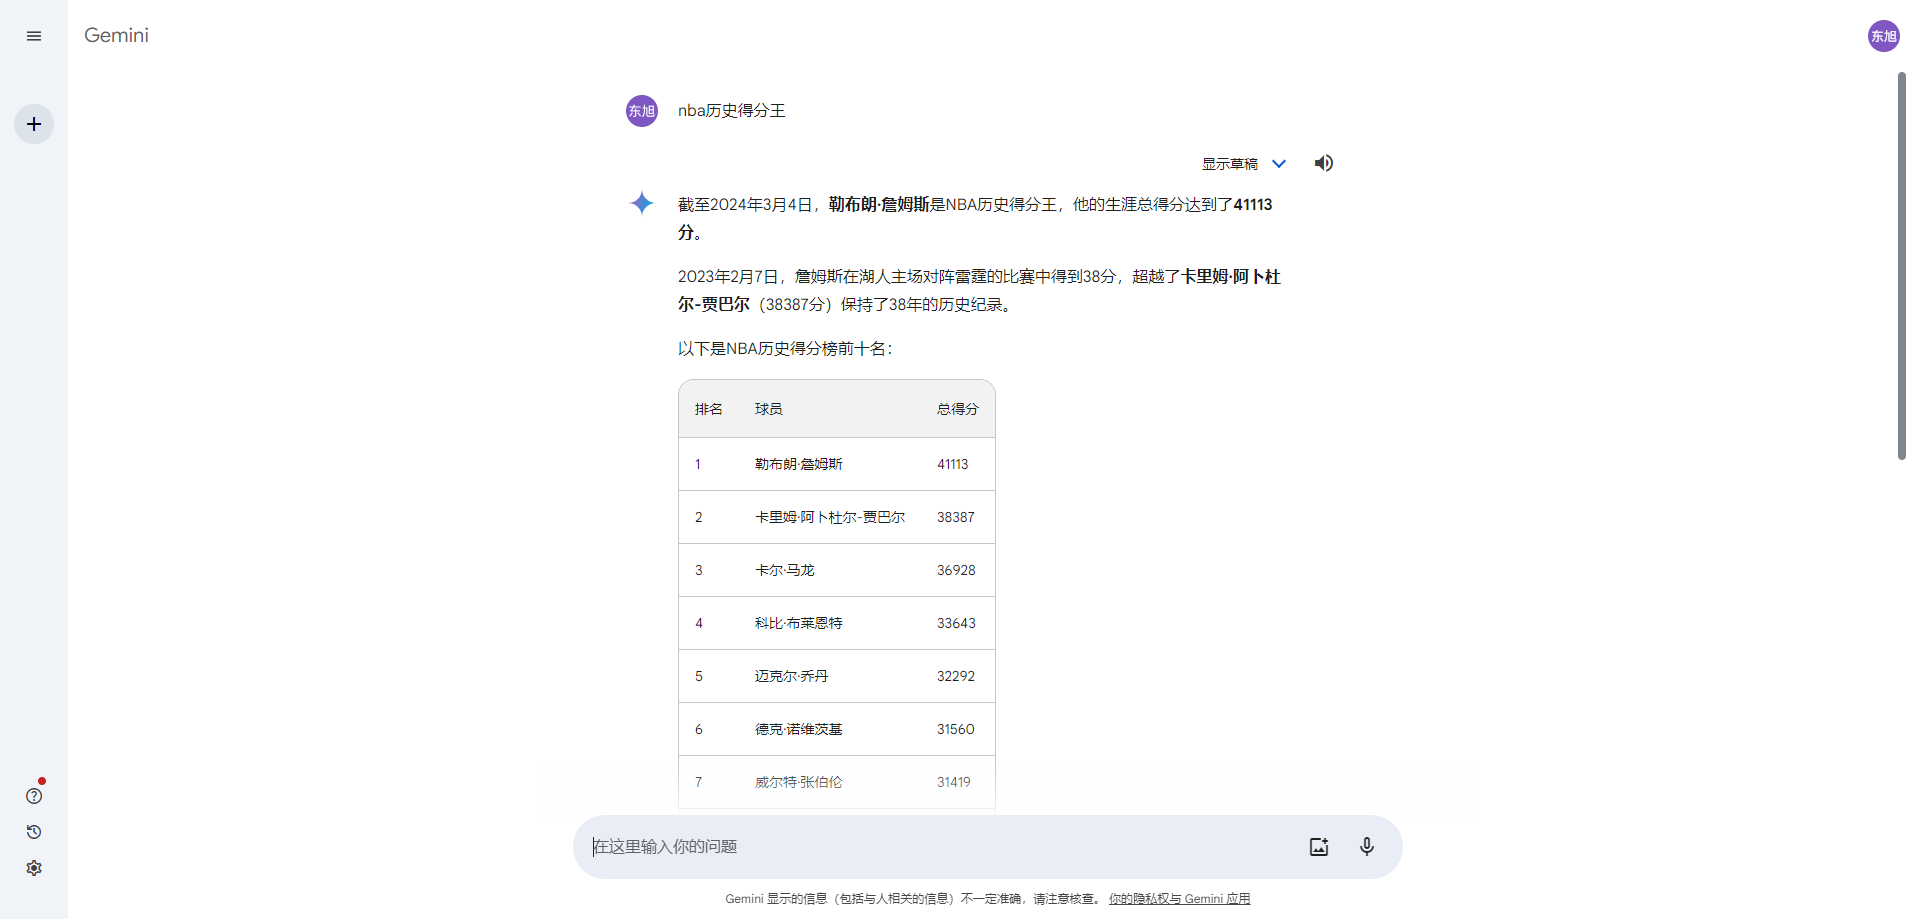
Task: Select player 迈克尔·乔丹 cell
Action: (792, 676)
